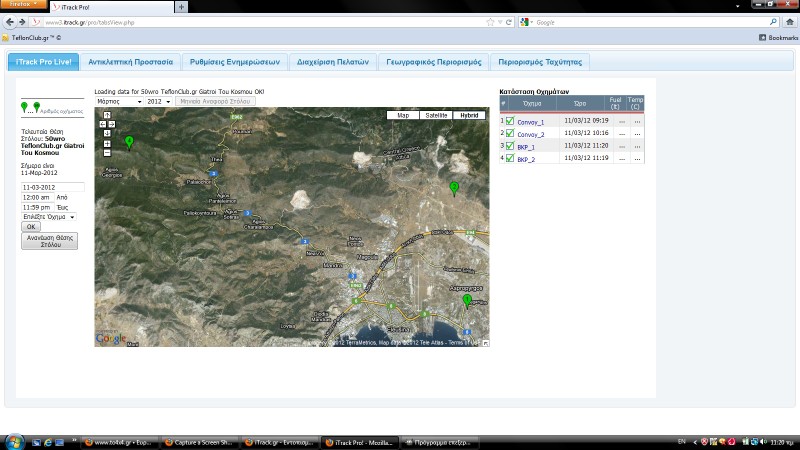Uncheck the Convoy_1 vehicle checkbox
The height and width of the screenshot is (450, 800).
(510, 121)
